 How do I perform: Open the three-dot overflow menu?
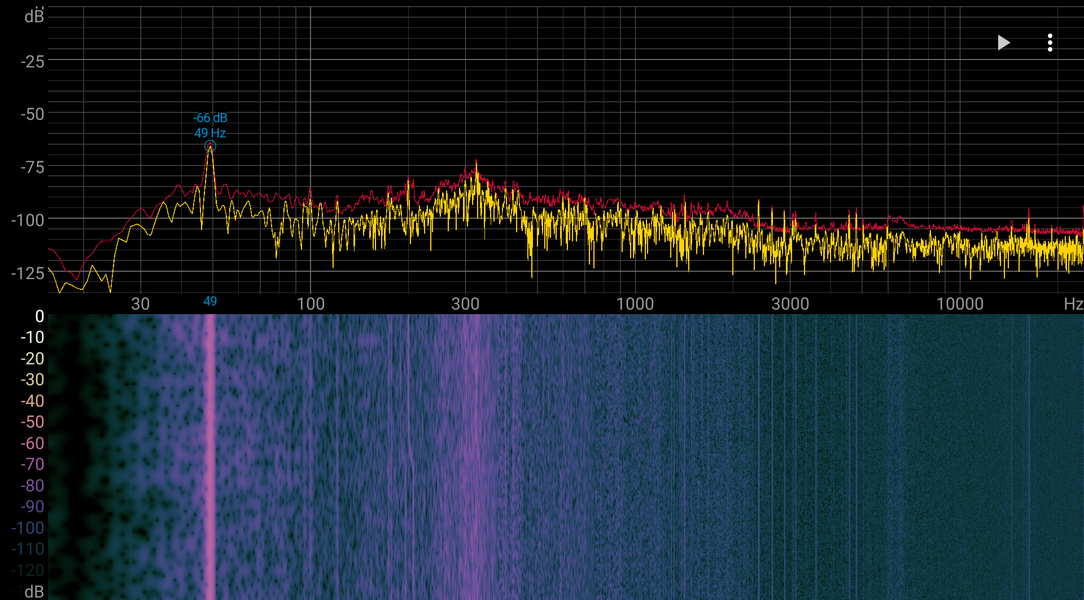[x=1049, y=43]
